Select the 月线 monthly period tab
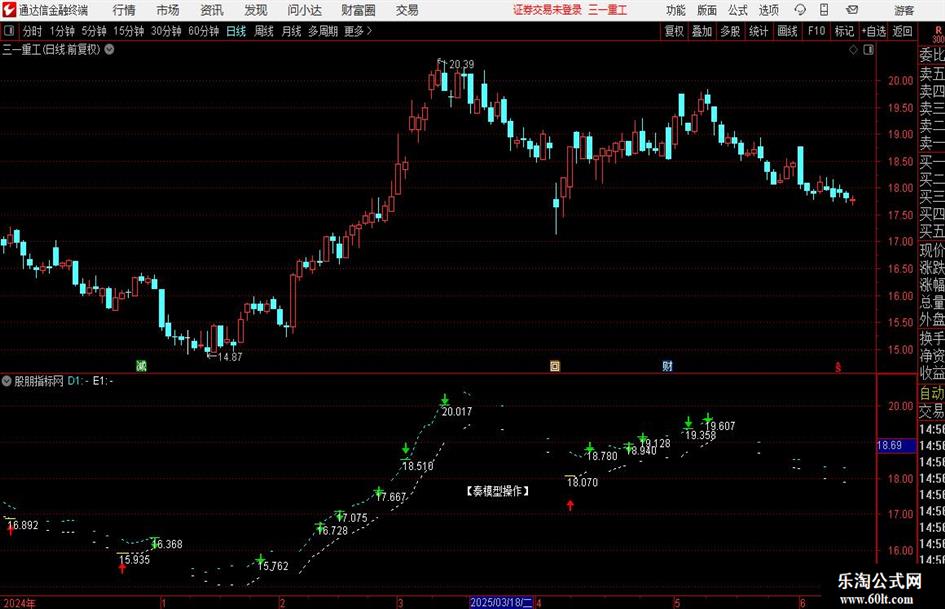The width and height of the screenshot is (945, 609). click(291, 31)
